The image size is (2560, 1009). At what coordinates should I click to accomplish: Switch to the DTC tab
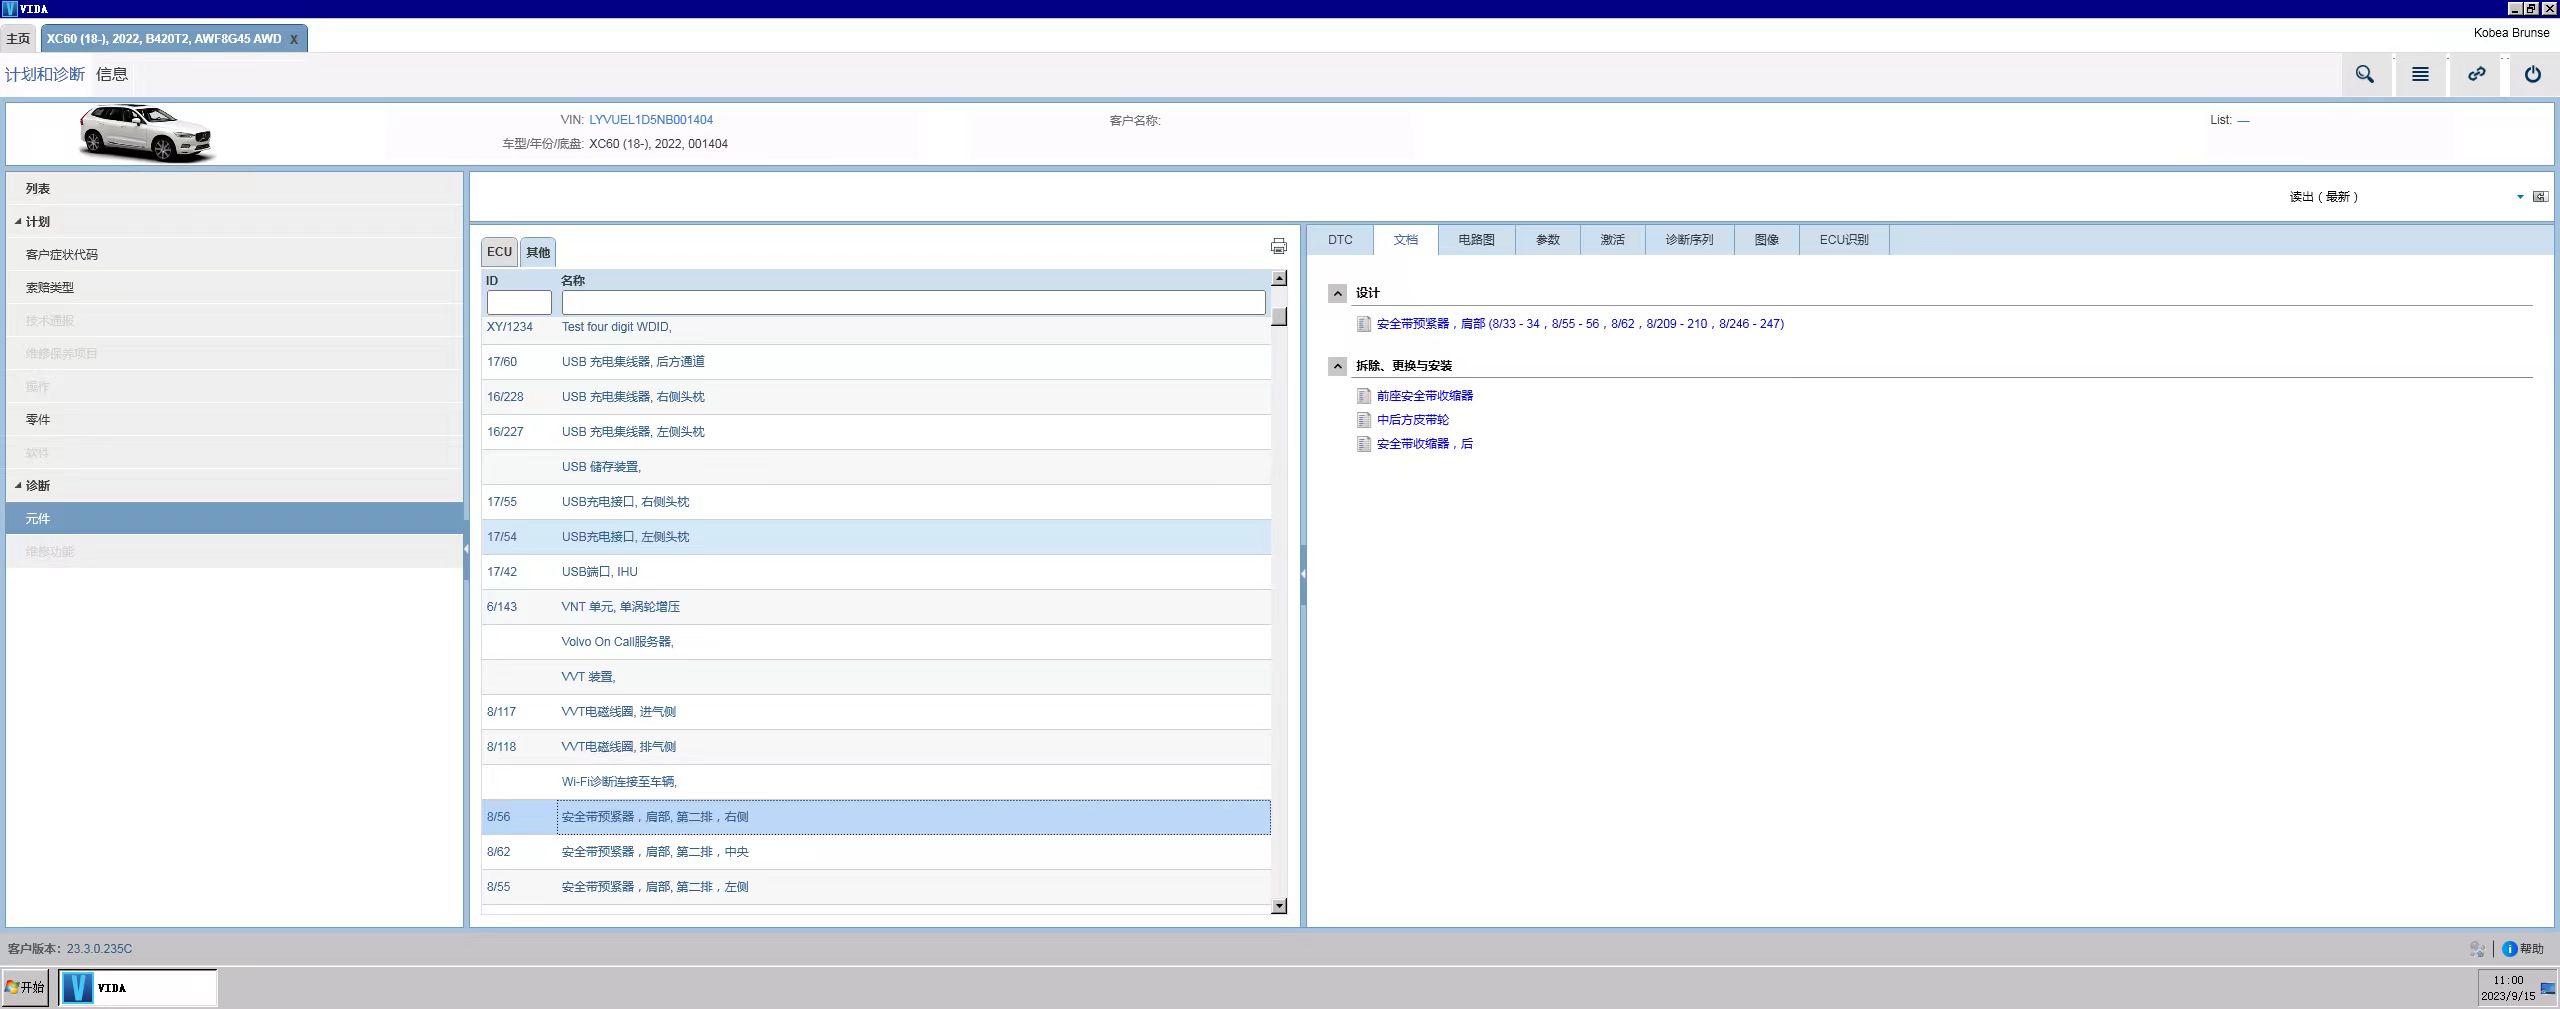(1340, 240)
